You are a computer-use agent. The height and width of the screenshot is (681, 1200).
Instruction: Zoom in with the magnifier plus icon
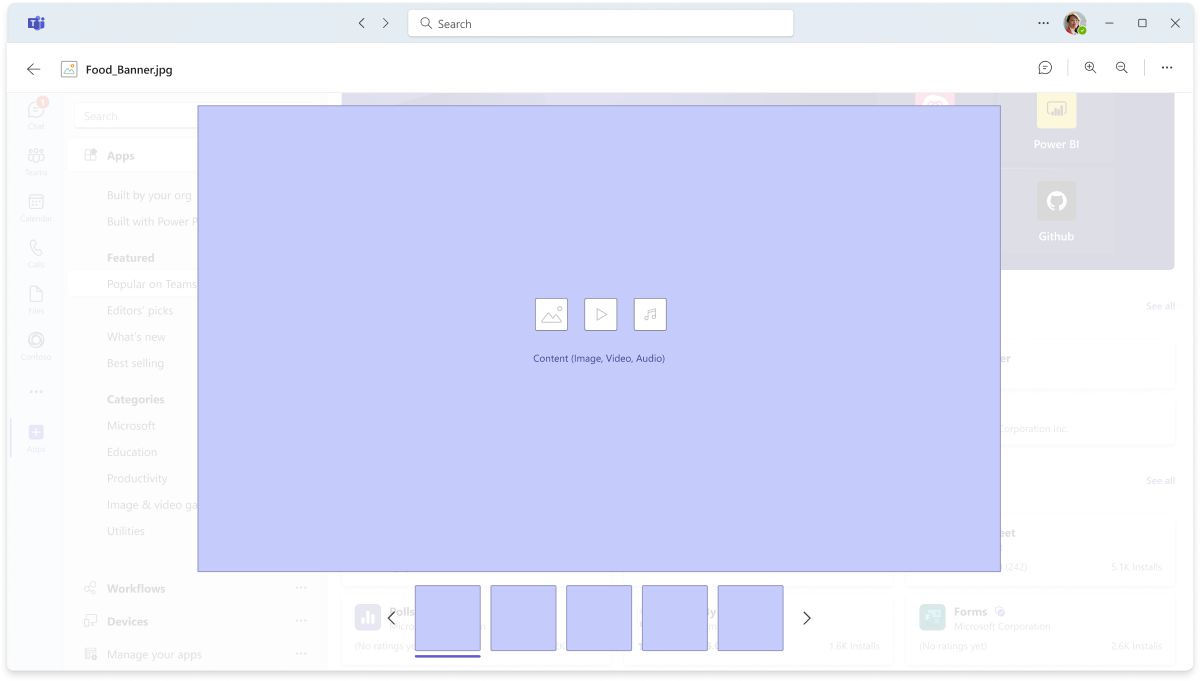pos(1090,68)
